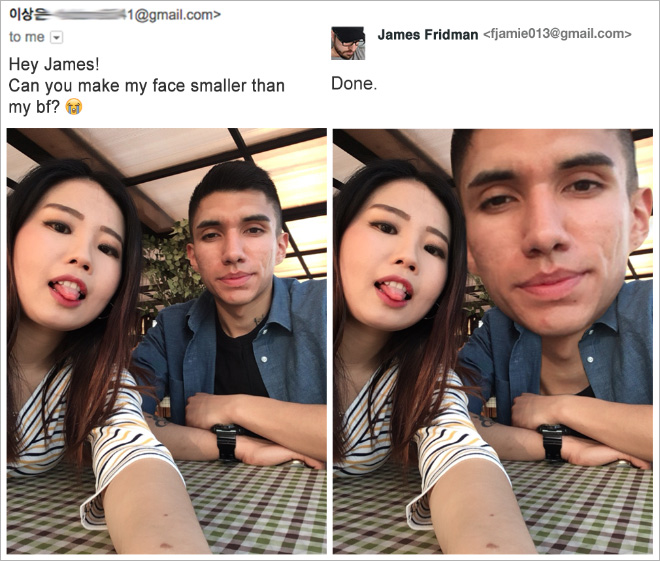Click the fjamie013@gmail.com email address
The width and height of the screenshot is (660, 561).
click(x=557, y=34)
